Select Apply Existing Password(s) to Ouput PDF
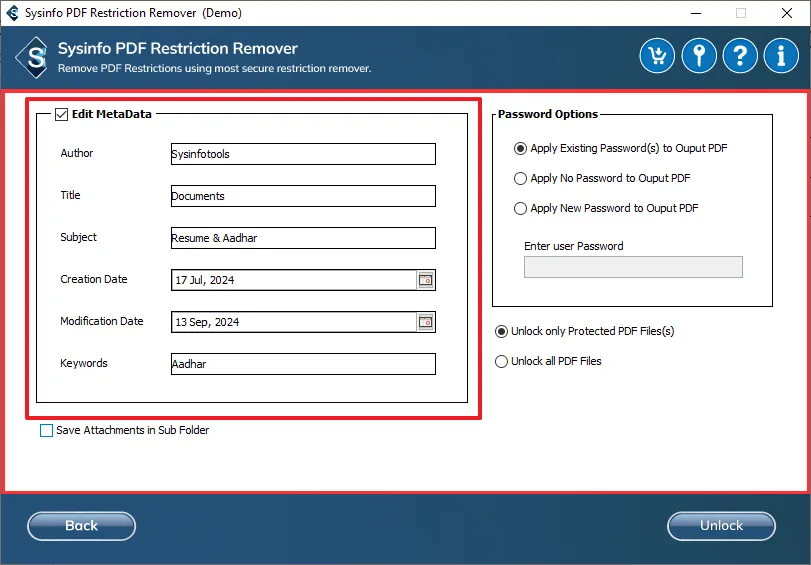 click(520, 148)
